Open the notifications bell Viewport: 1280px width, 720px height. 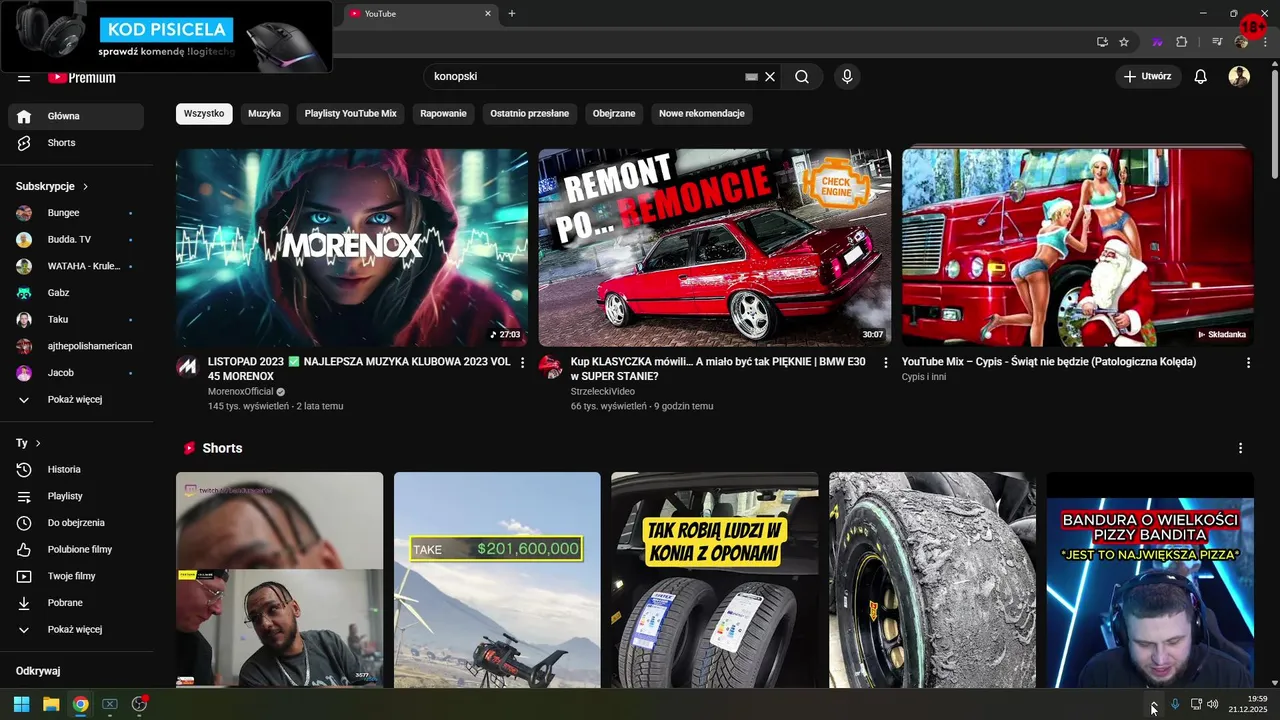click(1201, 76)
